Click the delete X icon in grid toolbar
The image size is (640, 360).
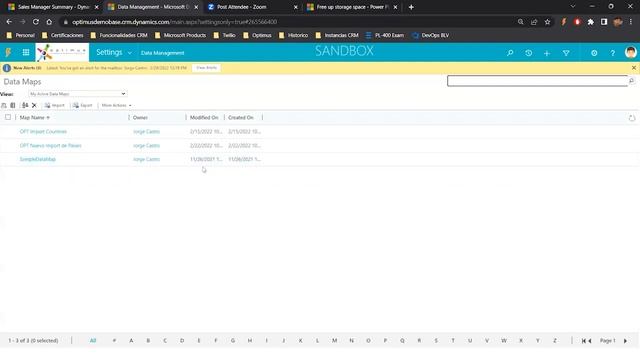coord(34,105)
